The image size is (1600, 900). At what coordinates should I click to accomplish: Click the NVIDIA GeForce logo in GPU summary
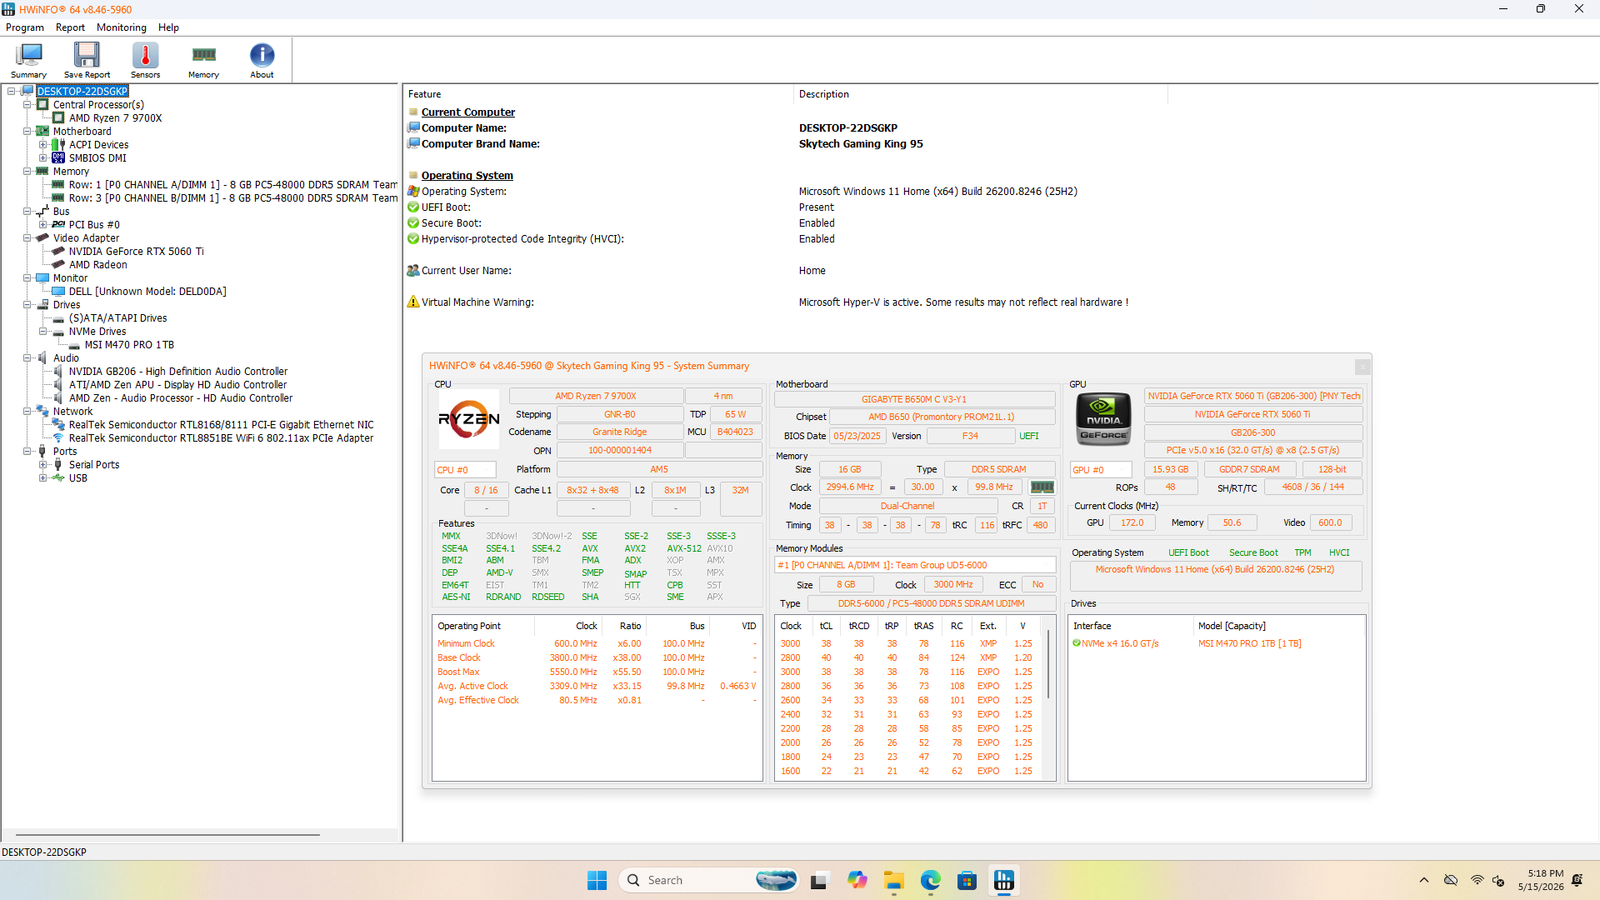(x=1103, y=419)
